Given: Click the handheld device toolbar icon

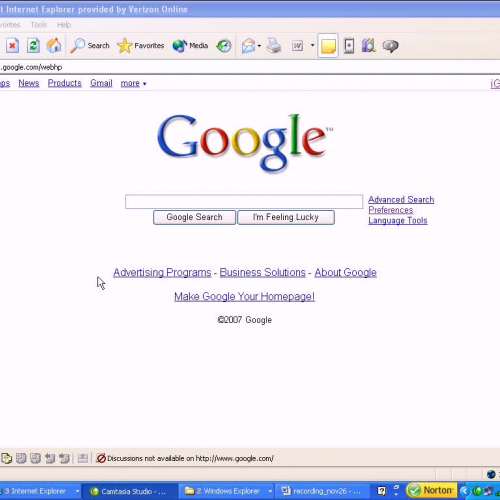Looking at the screenshot, I should (x=349, y=46).
